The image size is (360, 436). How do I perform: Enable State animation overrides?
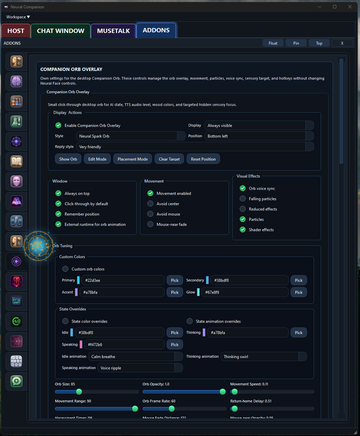pos(190,321)
